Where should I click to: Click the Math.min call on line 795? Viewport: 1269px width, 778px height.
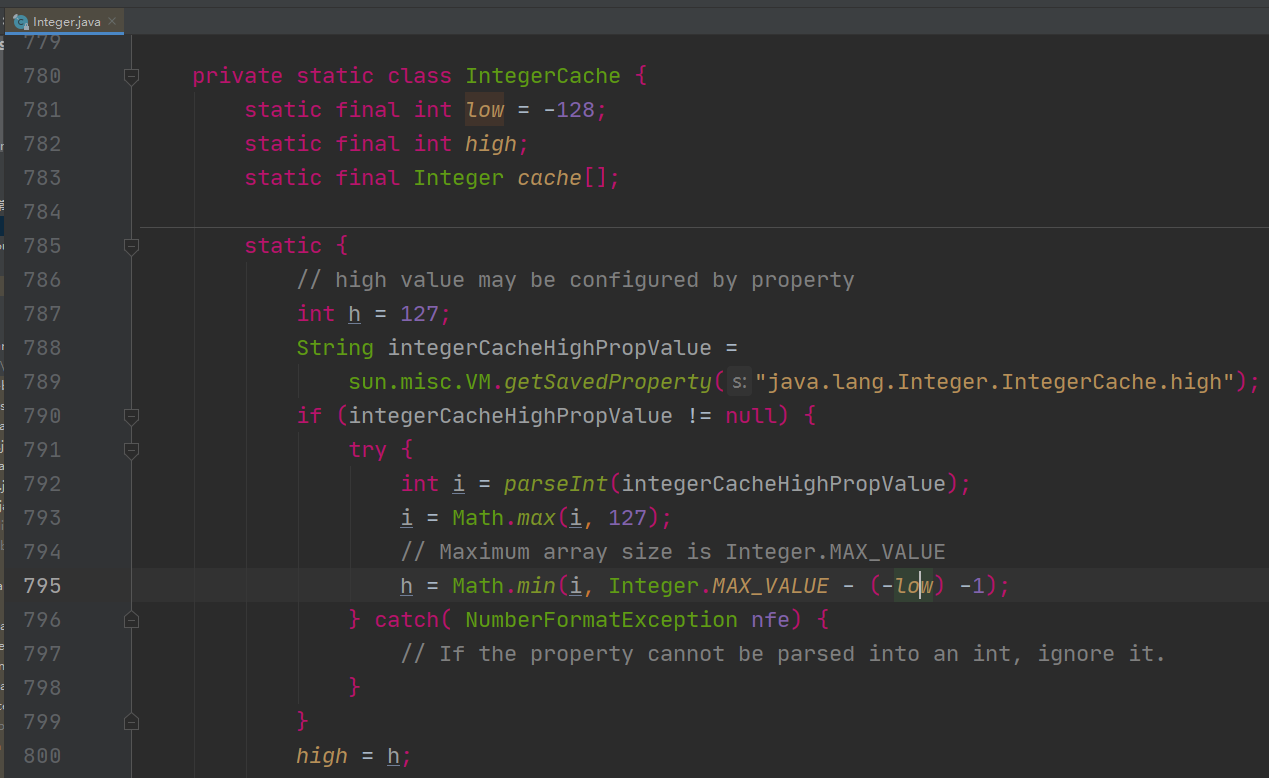504,586
